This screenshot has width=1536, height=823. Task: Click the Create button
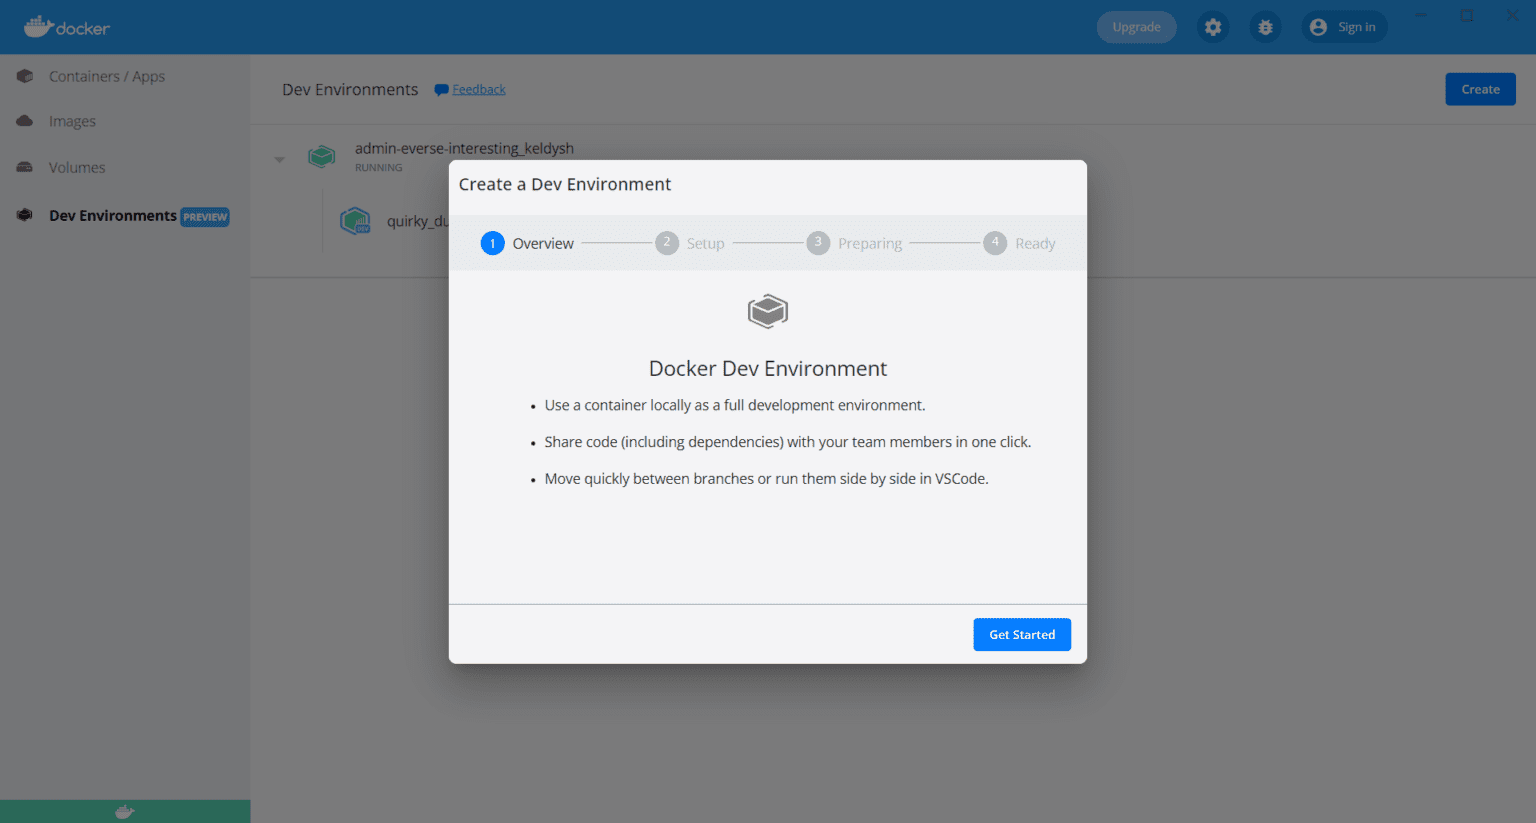(x=1480, y=89)
